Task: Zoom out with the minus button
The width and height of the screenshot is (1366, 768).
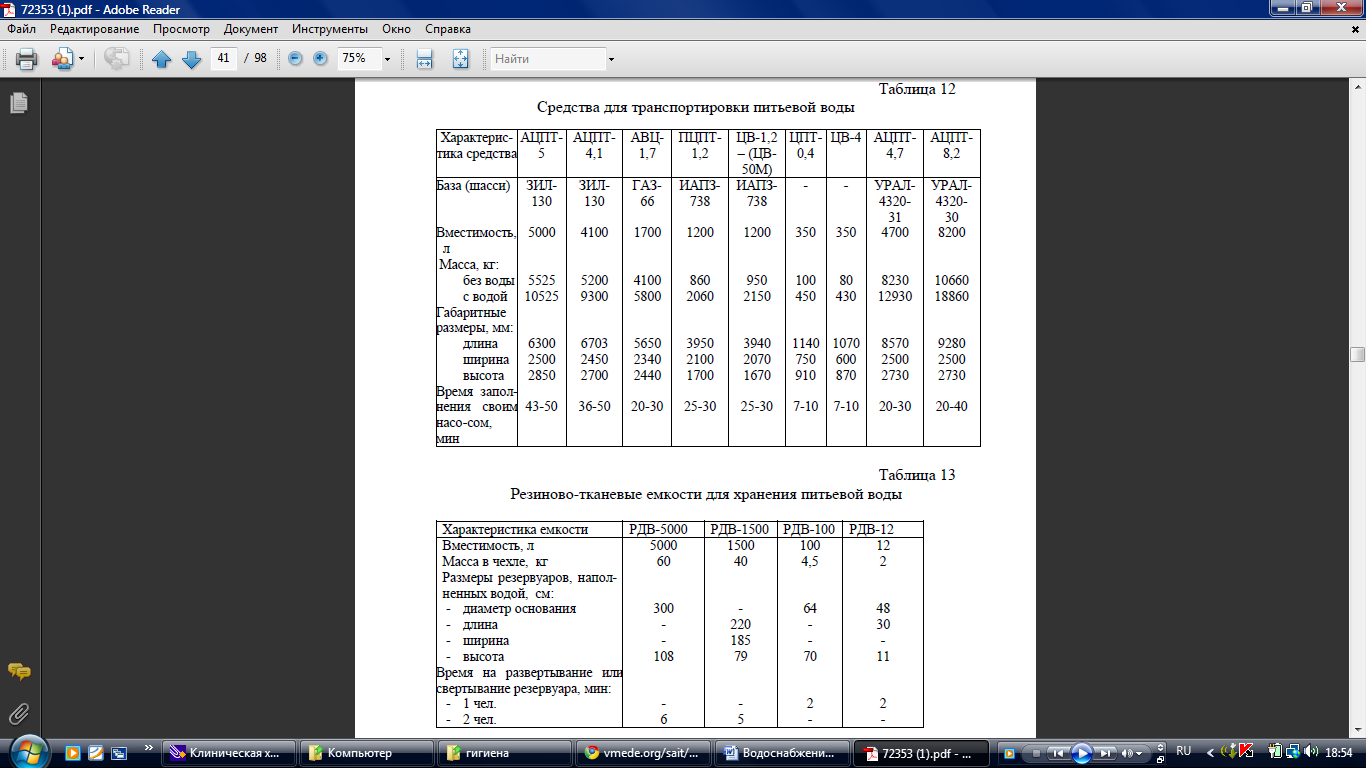Action: coord(296,59)
